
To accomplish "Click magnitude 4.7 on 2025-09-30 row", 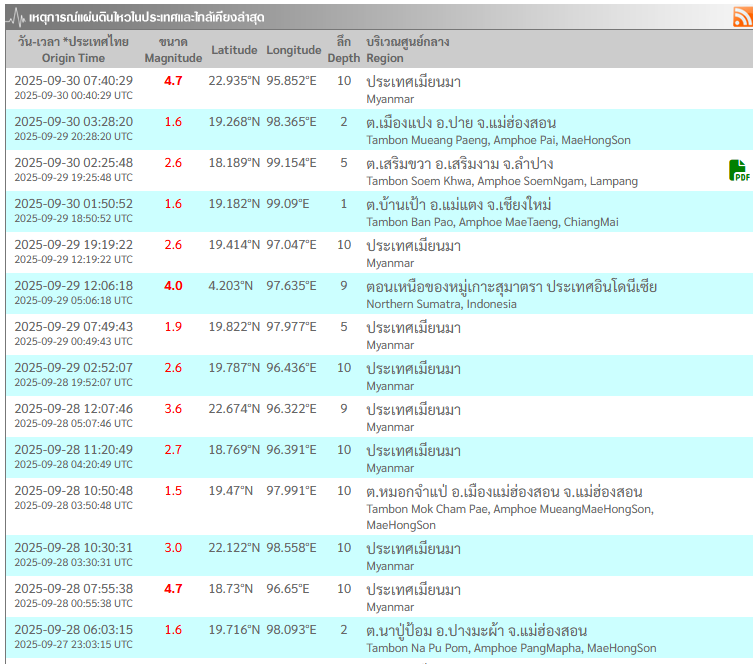I will coord(173,81).
